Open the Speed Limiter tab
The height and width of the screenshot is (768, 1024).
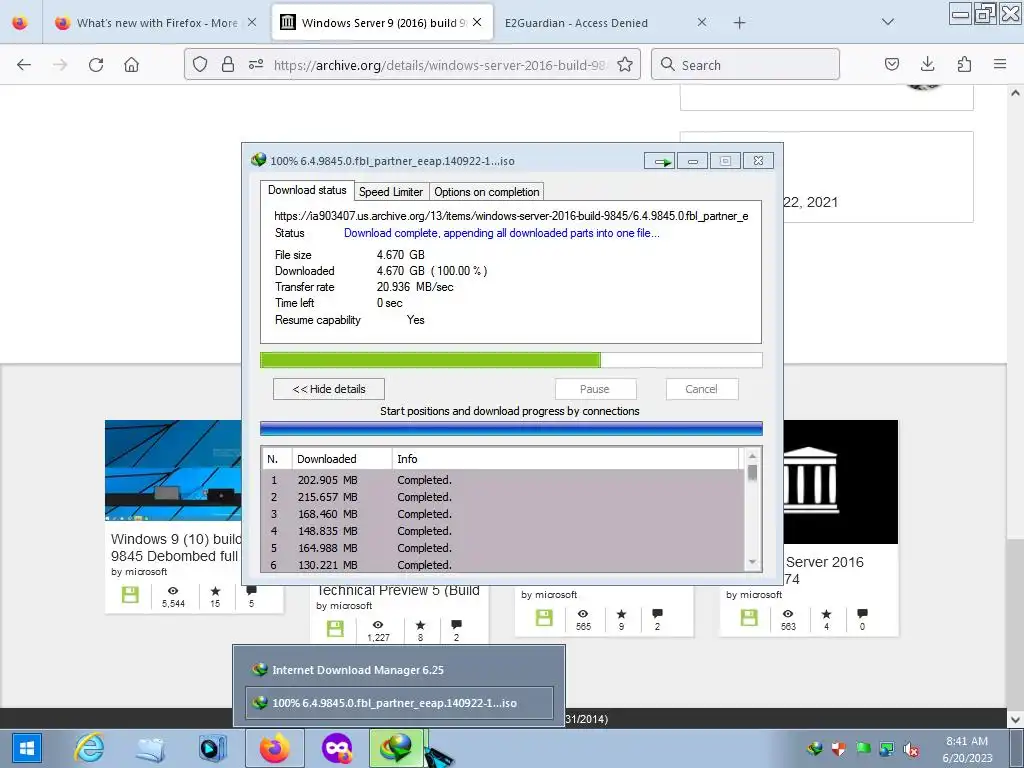391,192
